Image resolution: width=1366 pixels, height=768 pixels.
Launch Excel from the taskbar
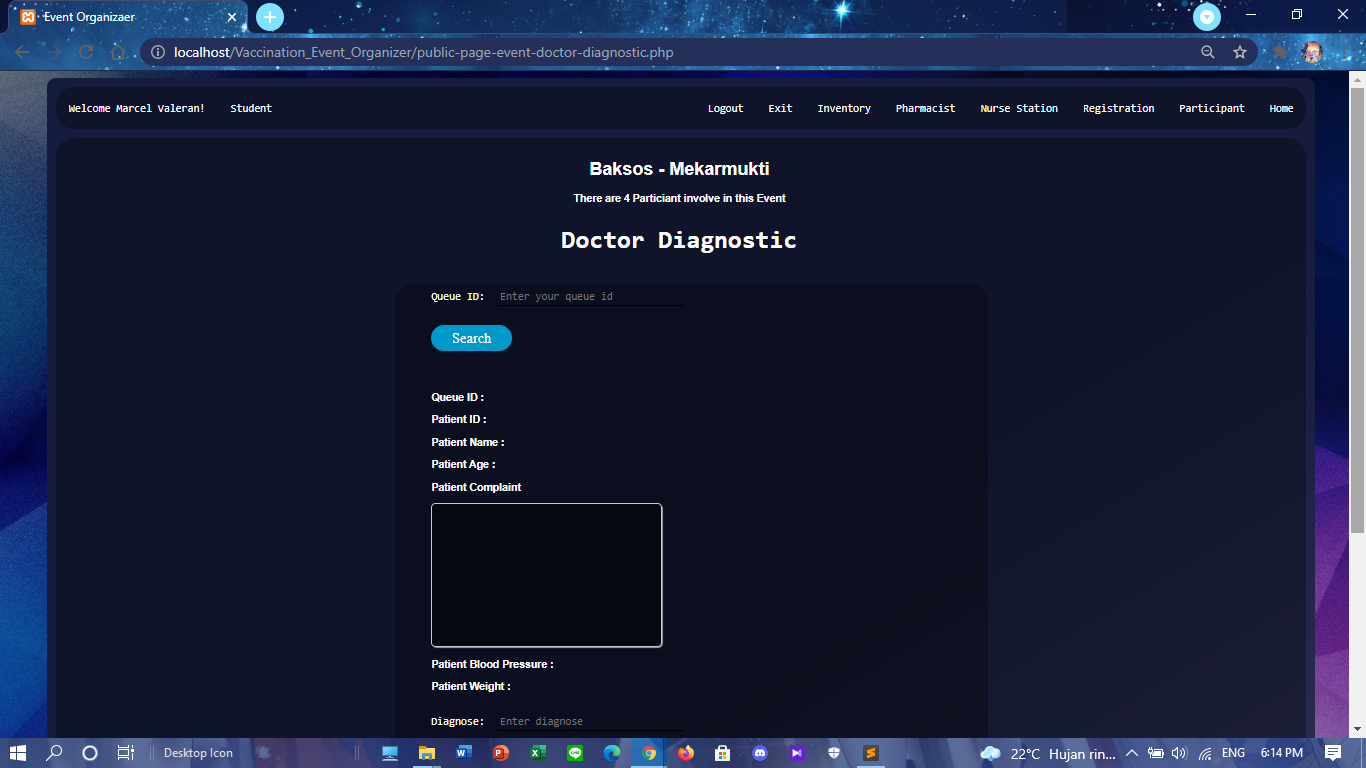[x=538, y=752]
